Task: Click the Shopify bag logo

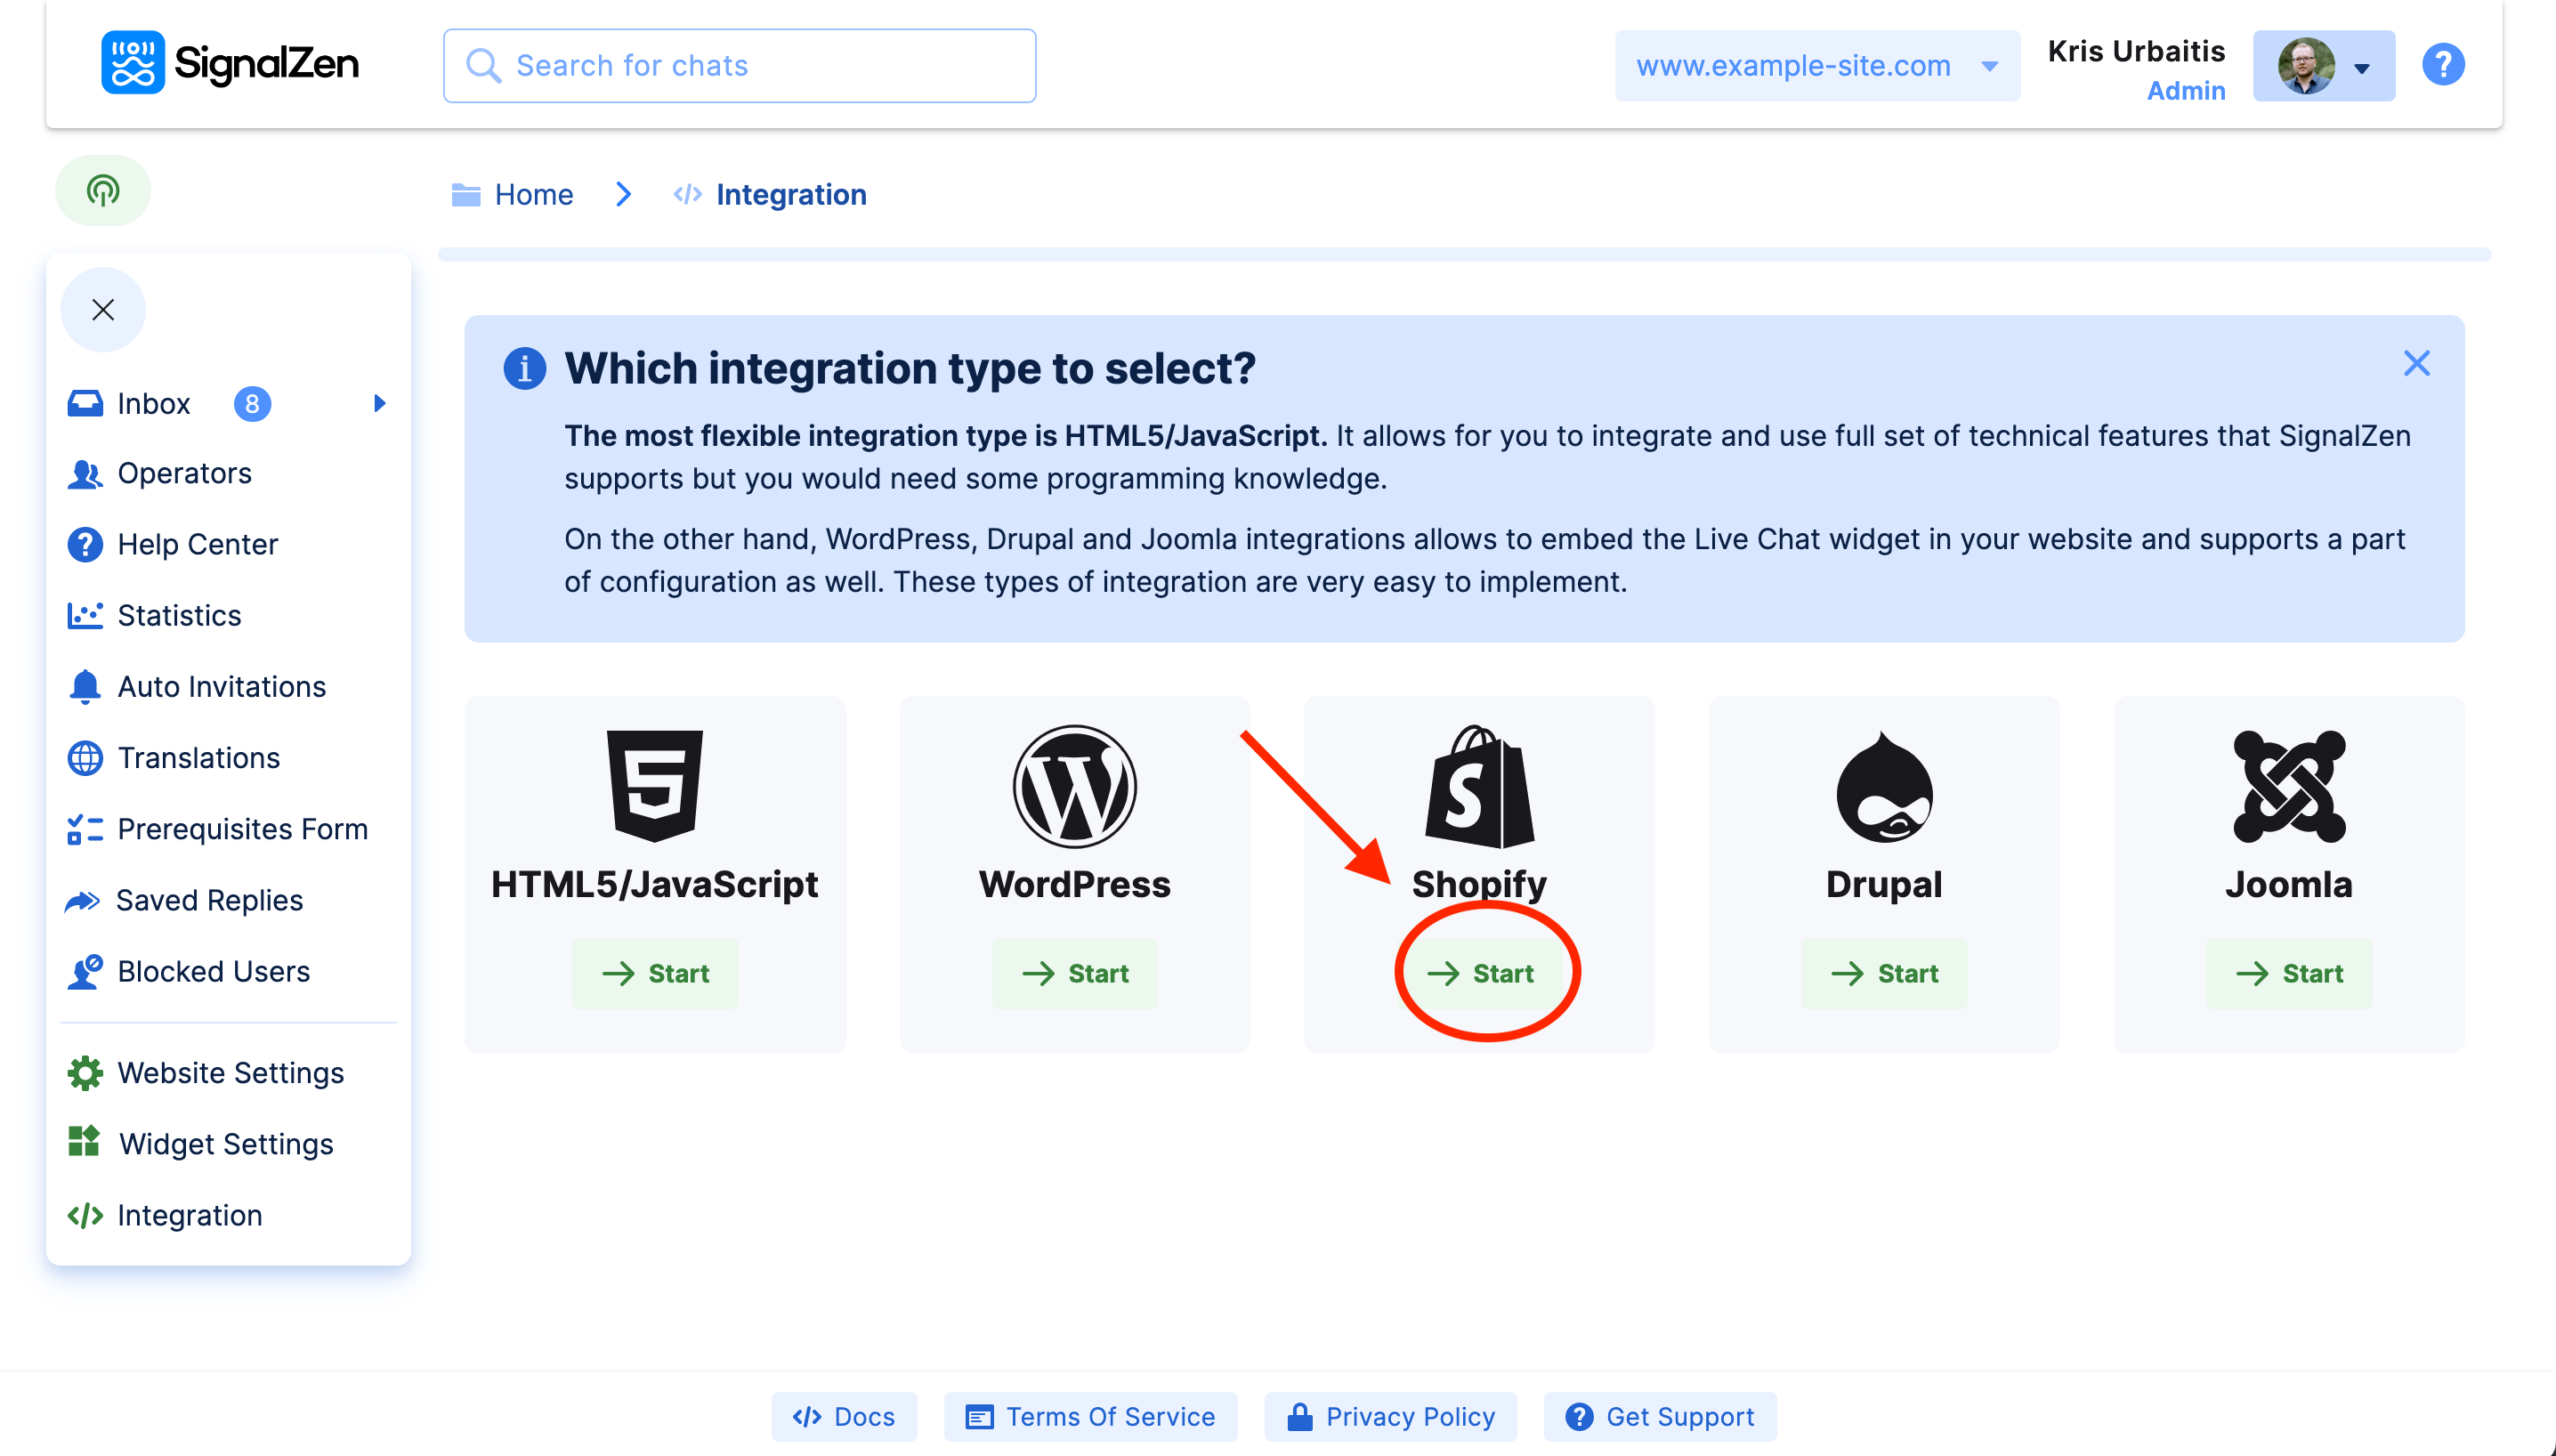Action: [1478, 786]
